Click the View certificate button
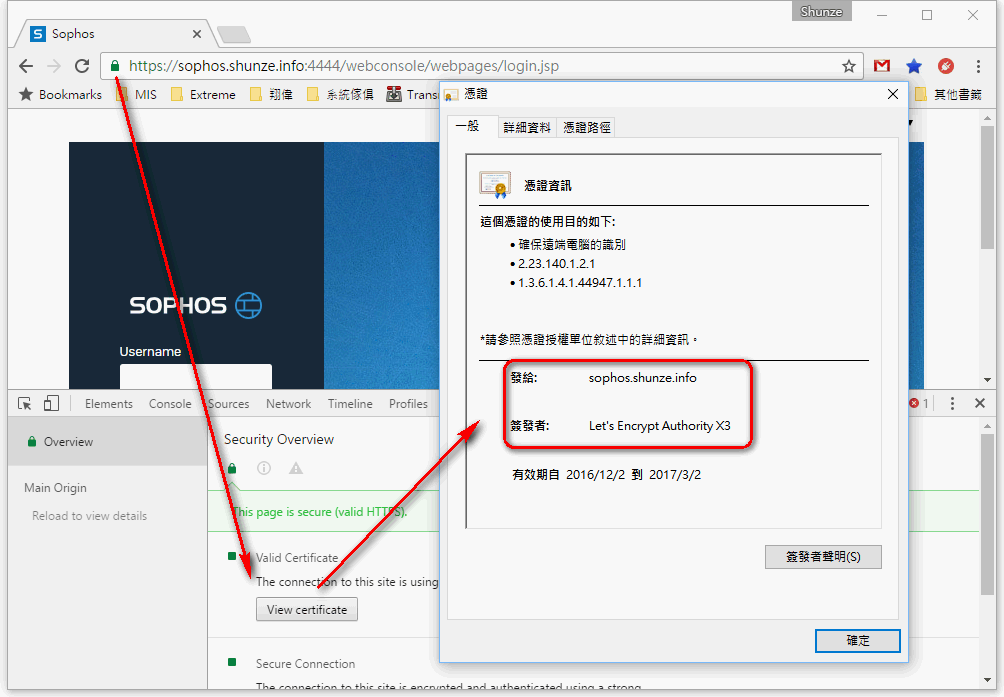 click(307, 609)
